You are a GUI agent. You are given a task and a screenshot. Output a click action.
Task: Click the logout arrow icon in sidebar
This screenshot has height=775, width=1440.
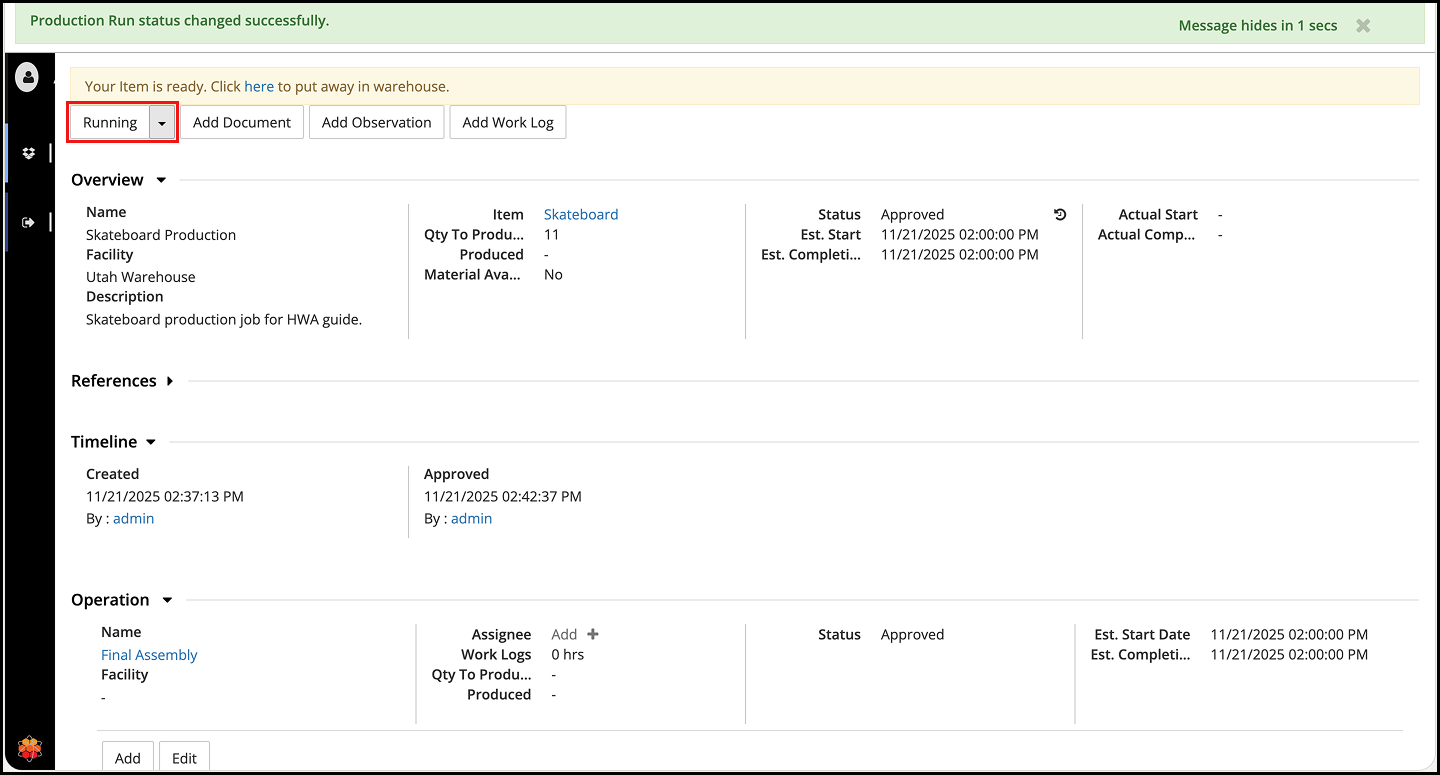(x=28, y=222)
